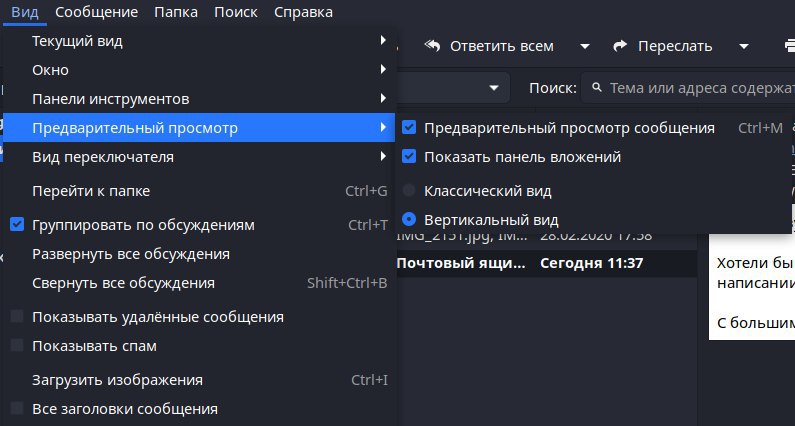The width and height of the screenshot is (795, 426).
Task: Open the Сообщение menu
Action: 96,12
